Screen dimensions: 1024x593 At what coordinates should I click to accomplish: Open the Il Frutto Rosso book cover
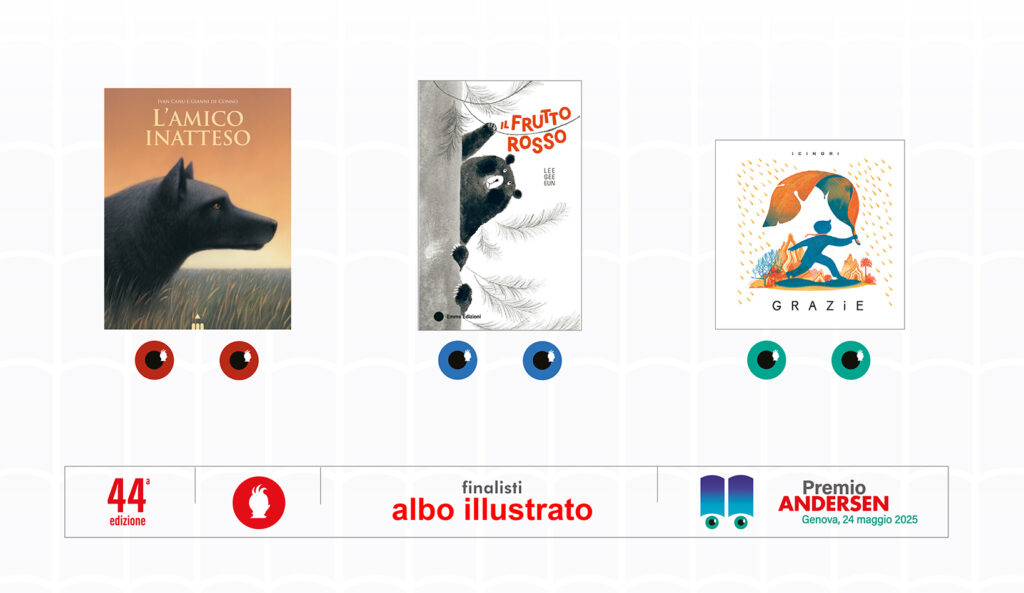(x=500, y=205)
